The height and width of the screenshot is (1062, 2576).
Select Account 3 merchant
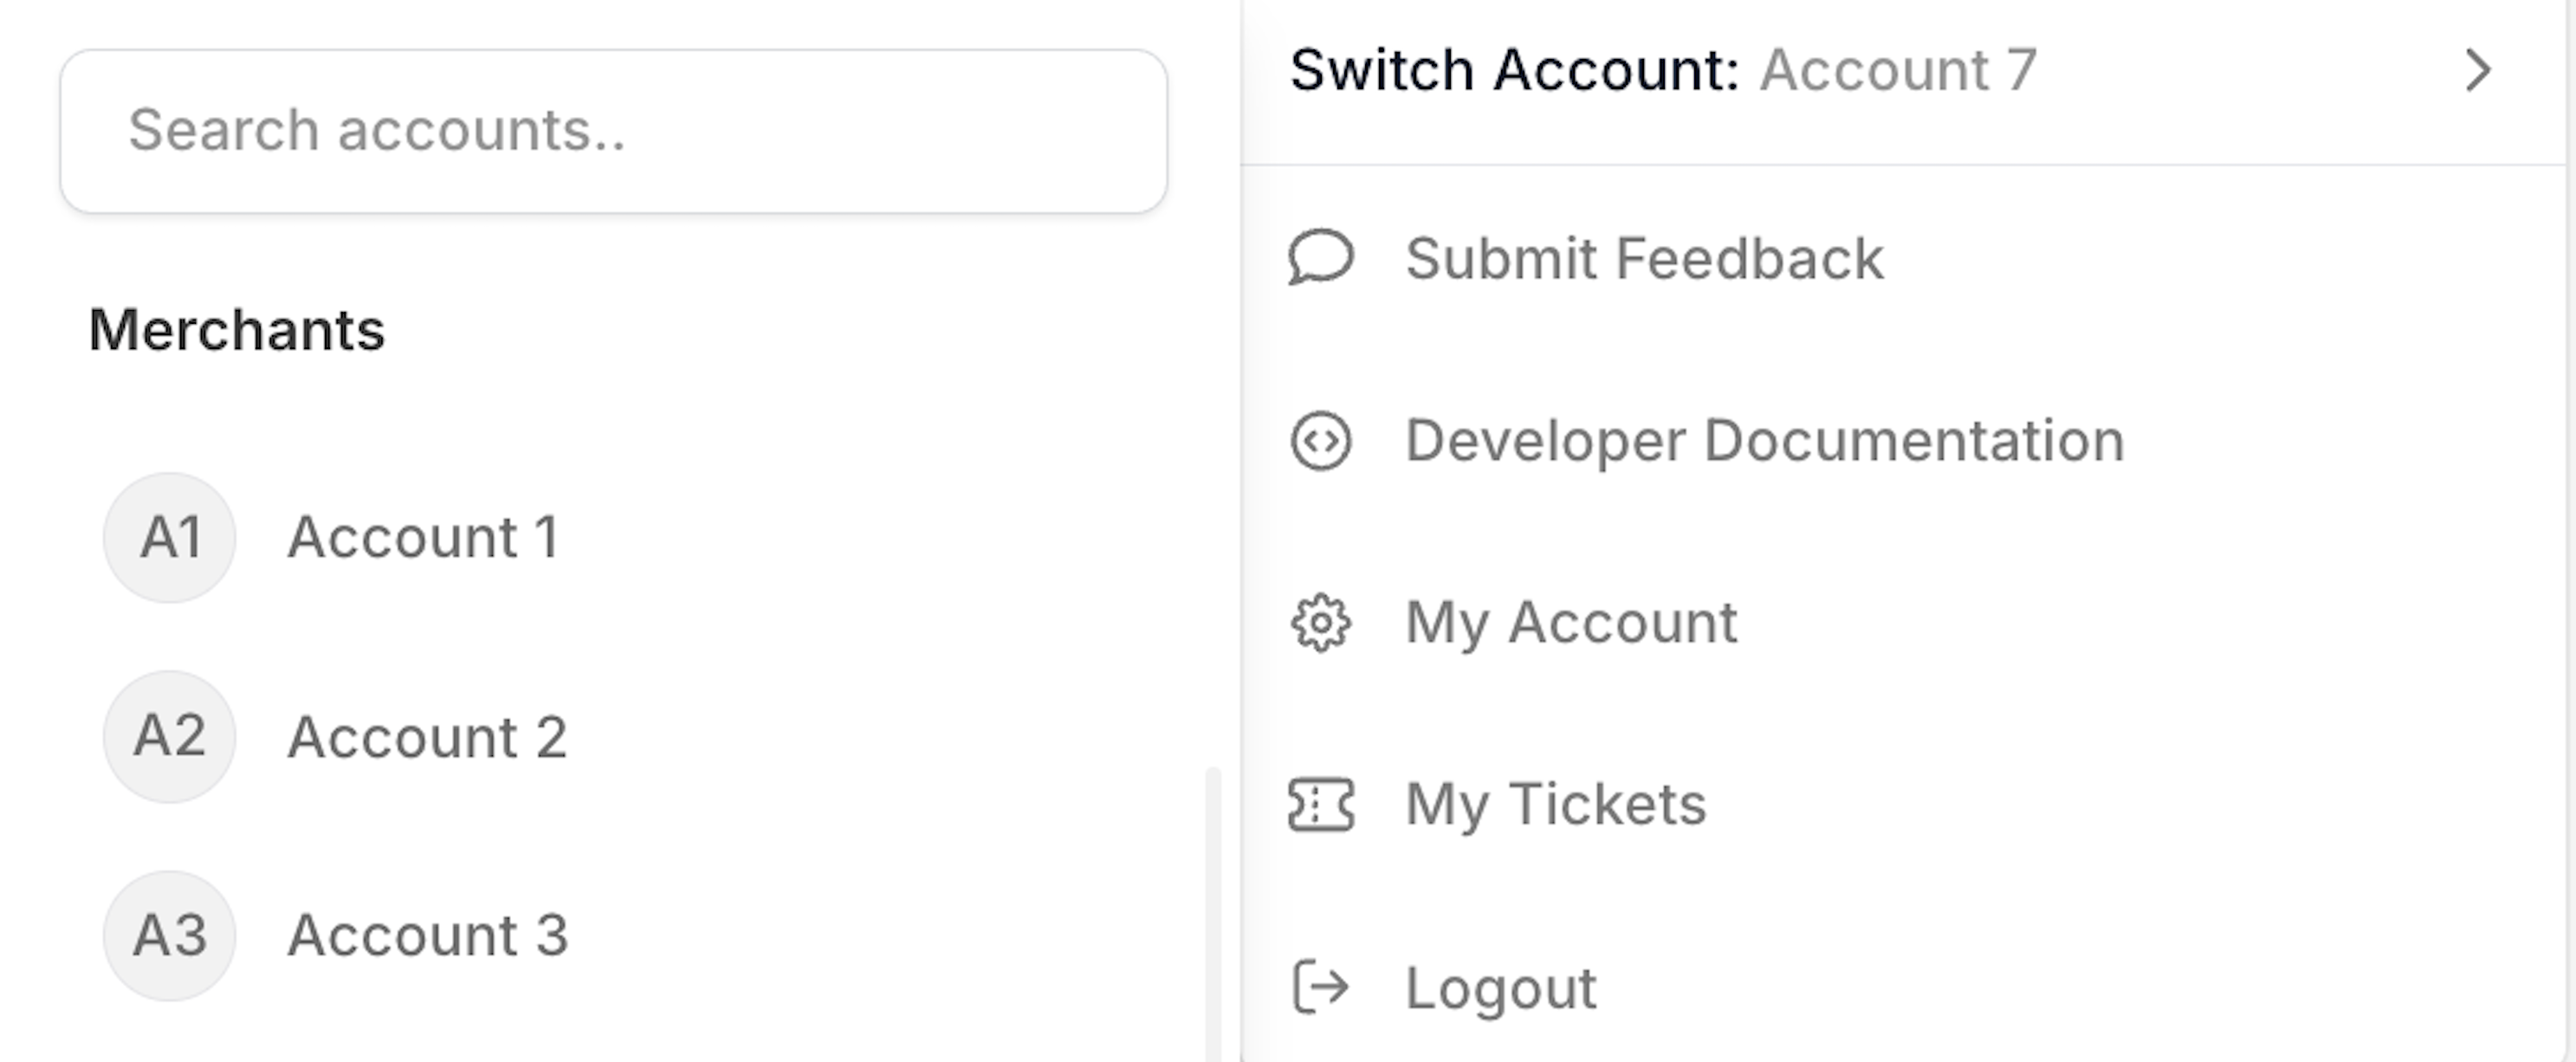(x=427, y=936)
